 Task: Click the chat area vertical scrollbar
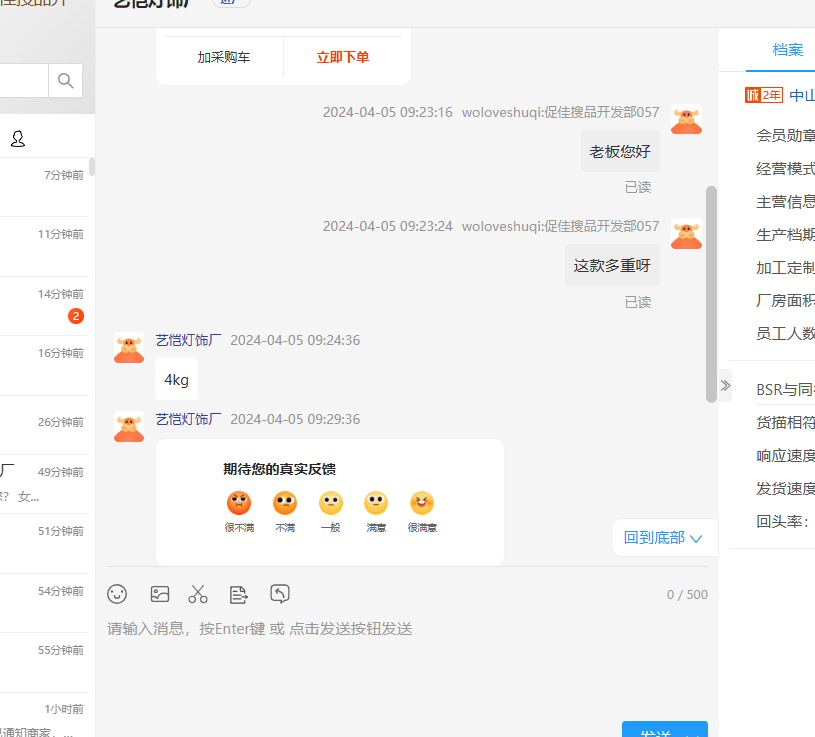coord(712,293)
